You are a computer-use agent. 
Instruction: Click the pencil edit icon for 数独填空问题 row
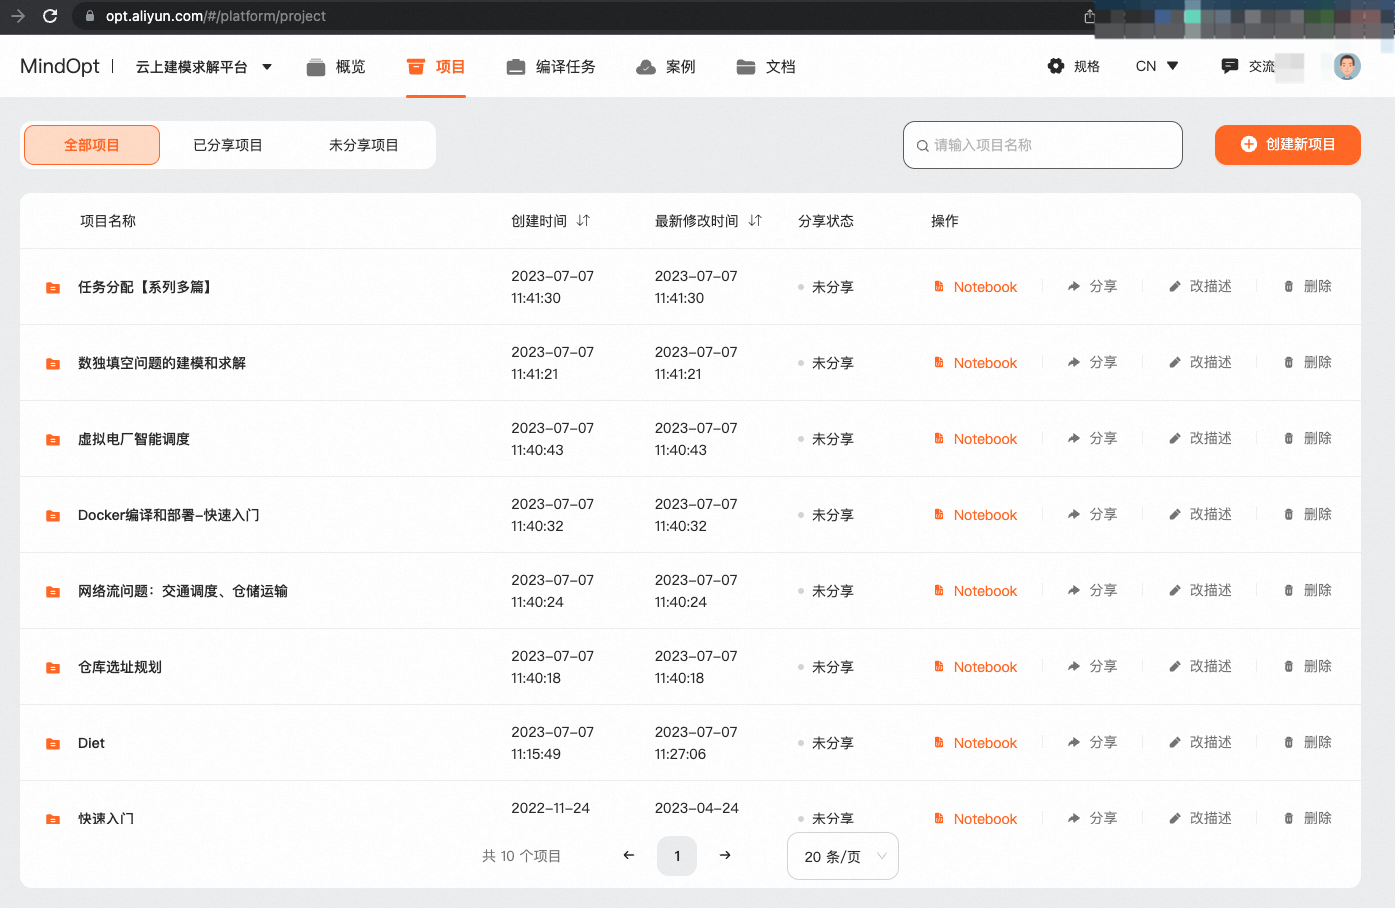[x=1175, y=363]
